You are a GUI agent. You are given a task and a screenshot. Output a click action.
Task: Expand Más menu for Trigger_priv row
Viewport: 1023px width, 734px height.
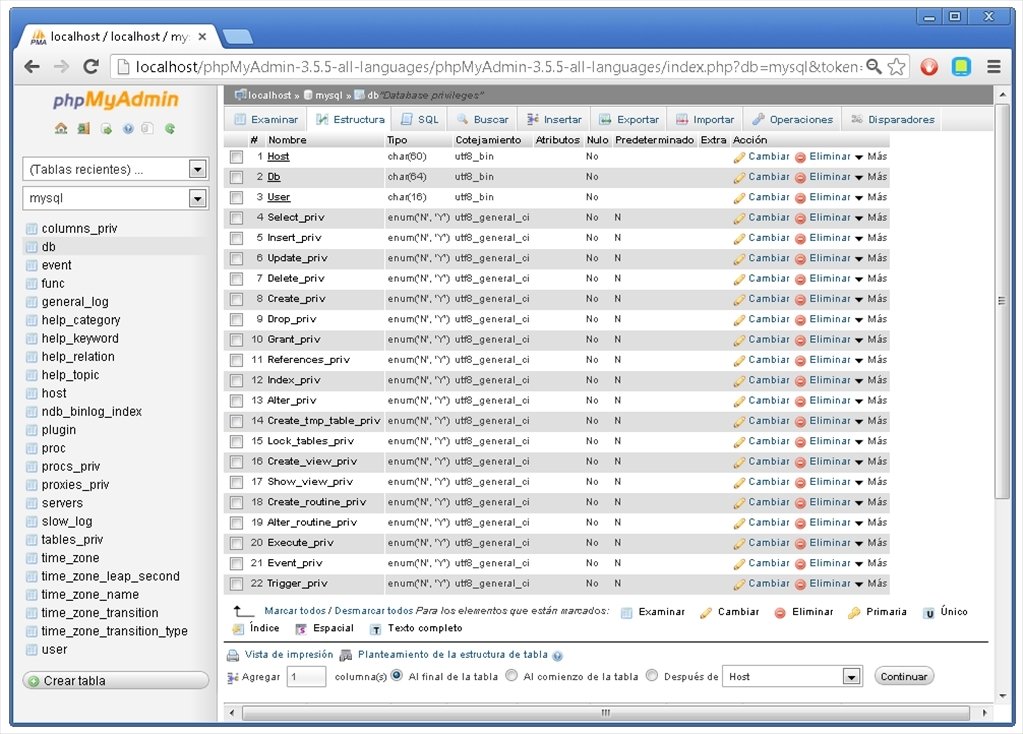(x=871, y=583)
